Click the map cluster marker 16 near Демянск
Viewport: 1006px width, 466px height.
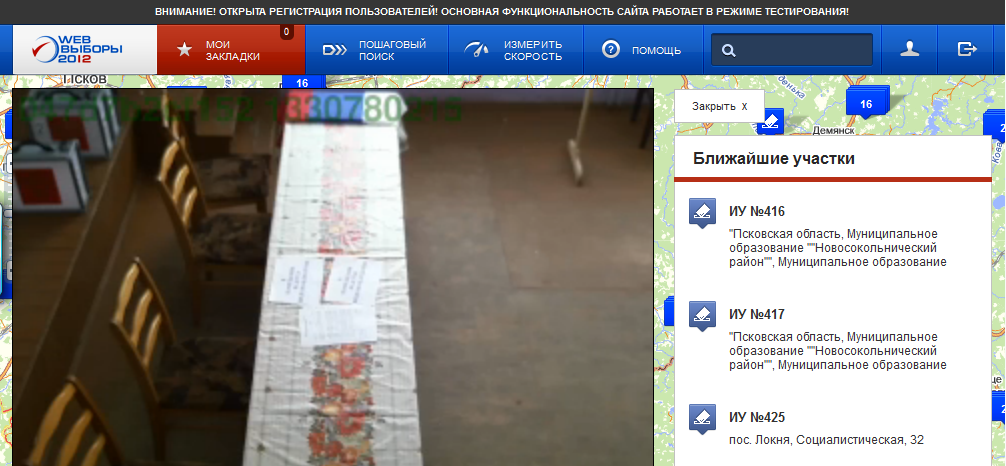click(866, 103)
